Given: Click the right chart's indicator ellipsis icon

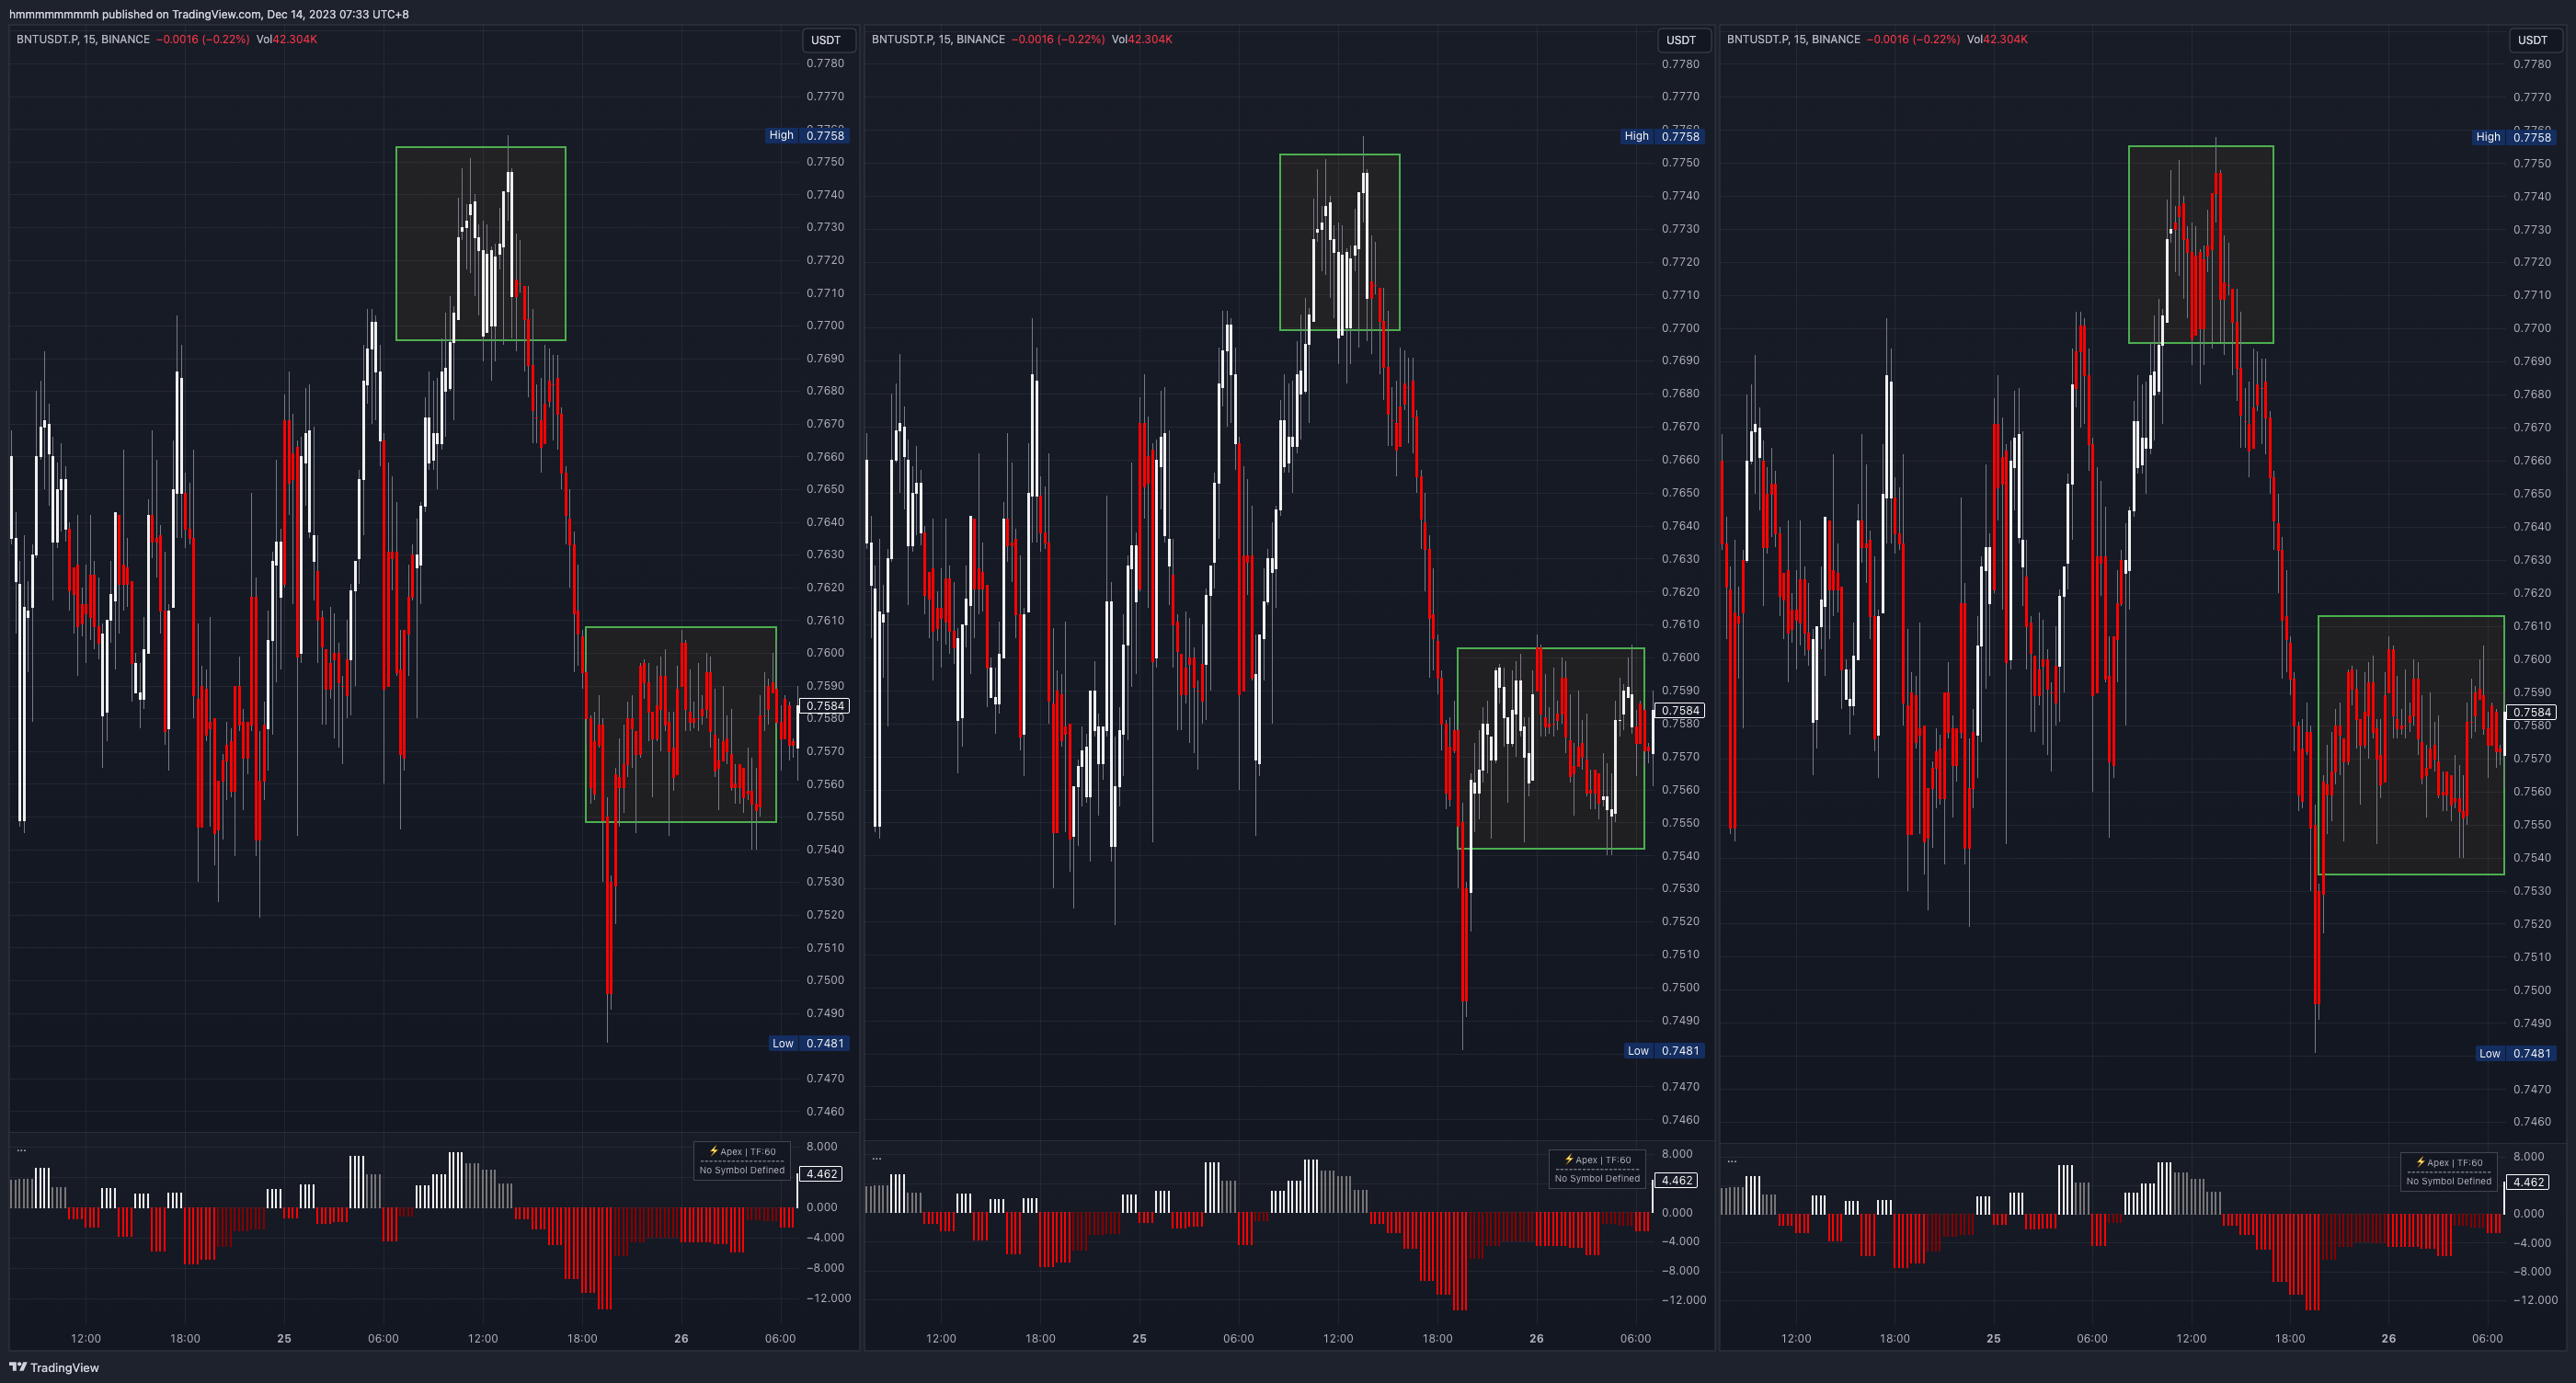Looking at the screenshot, I should [1732, 1161].
